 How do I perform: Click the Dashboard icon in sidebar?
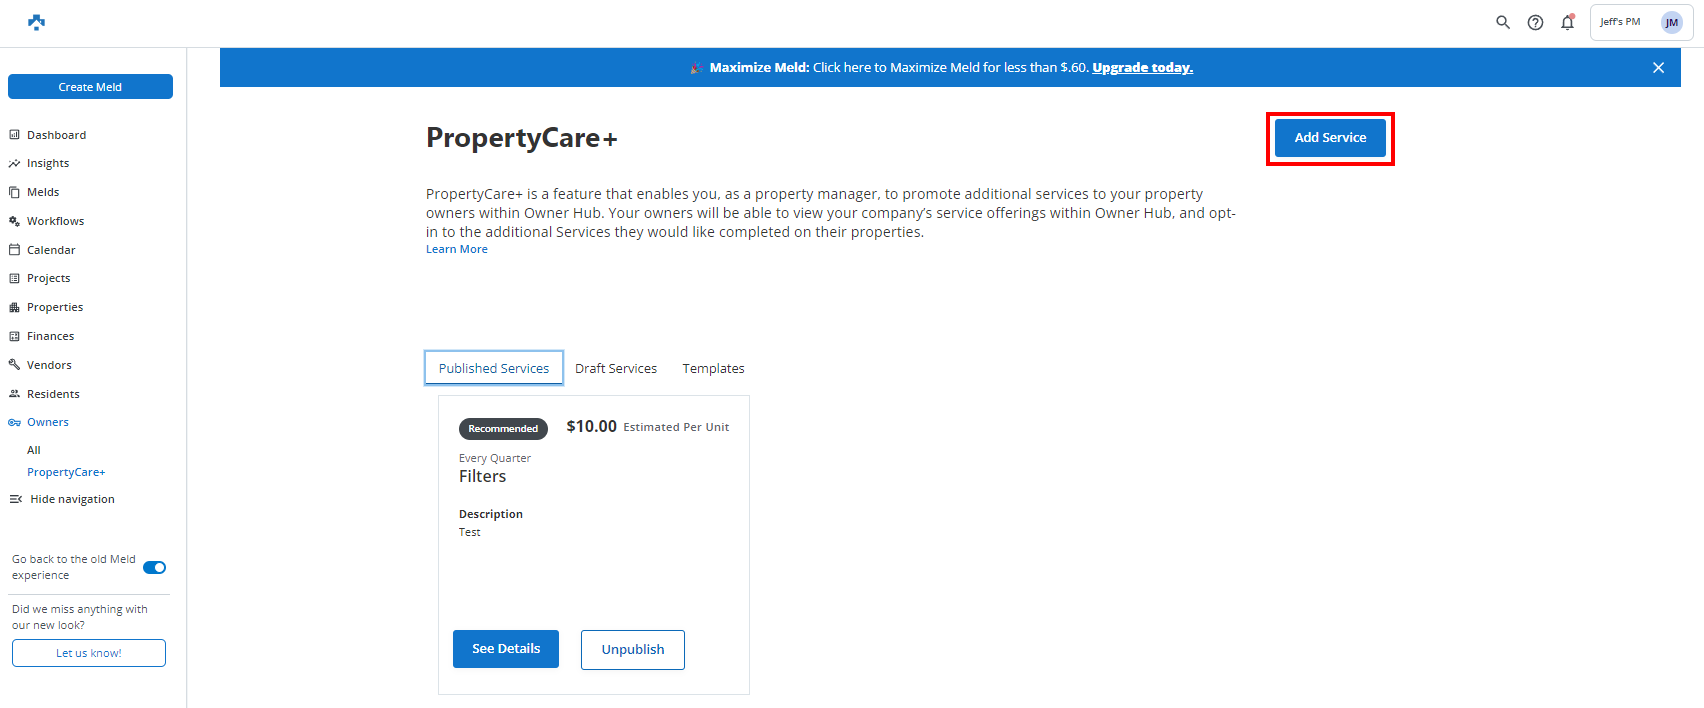[x=15, y=135]
